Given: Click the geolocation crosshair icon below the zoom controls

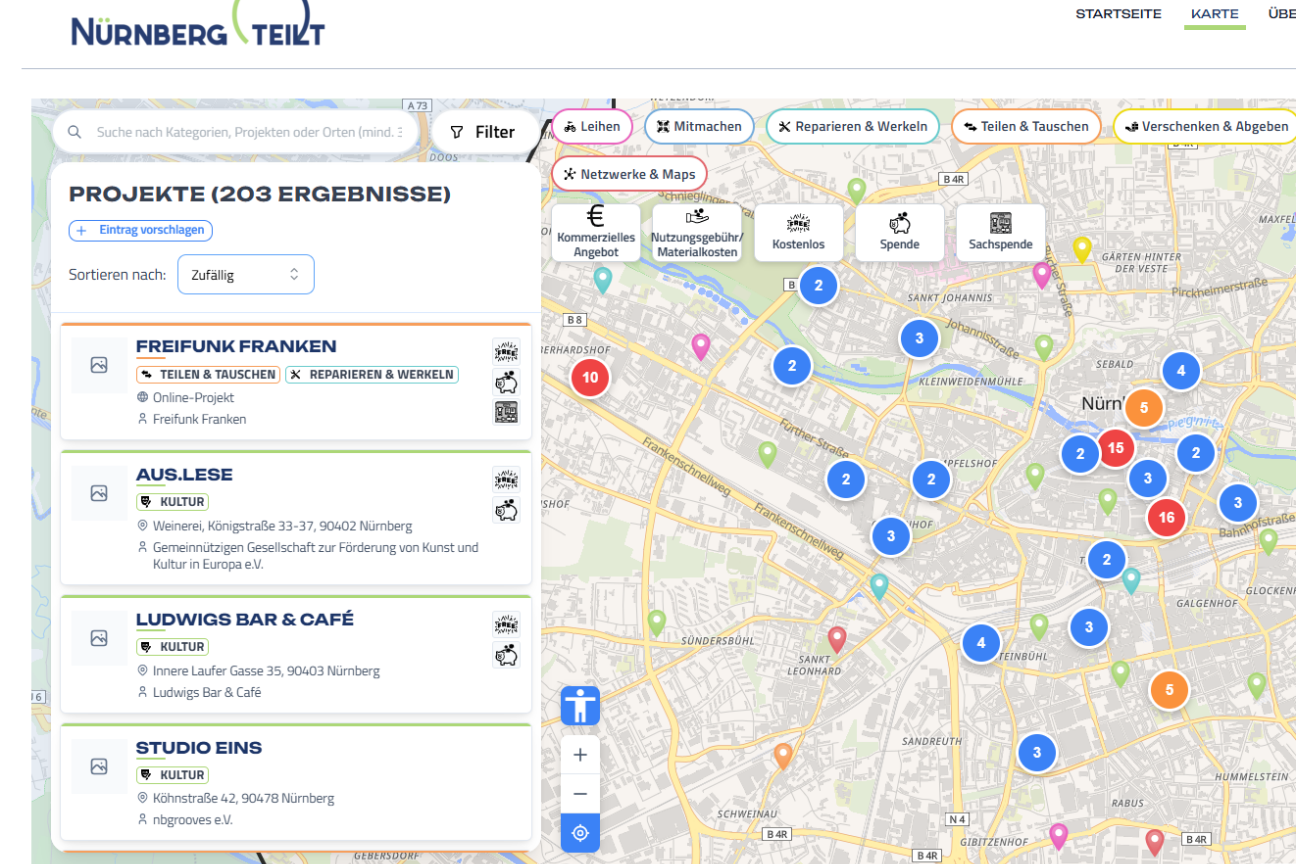Looking at the screenshot, I should tap(580, 833).
